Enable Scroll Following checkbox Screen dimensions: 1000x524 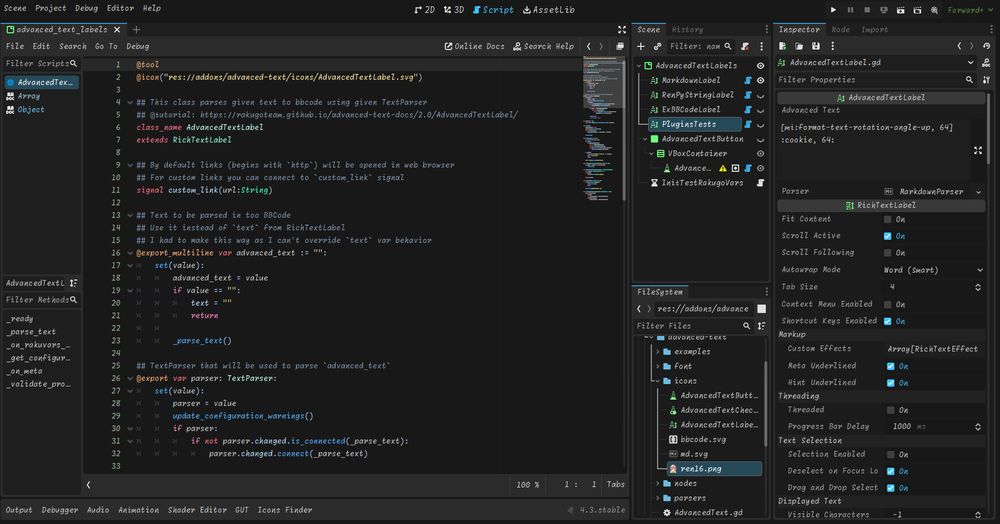(887, 253)
